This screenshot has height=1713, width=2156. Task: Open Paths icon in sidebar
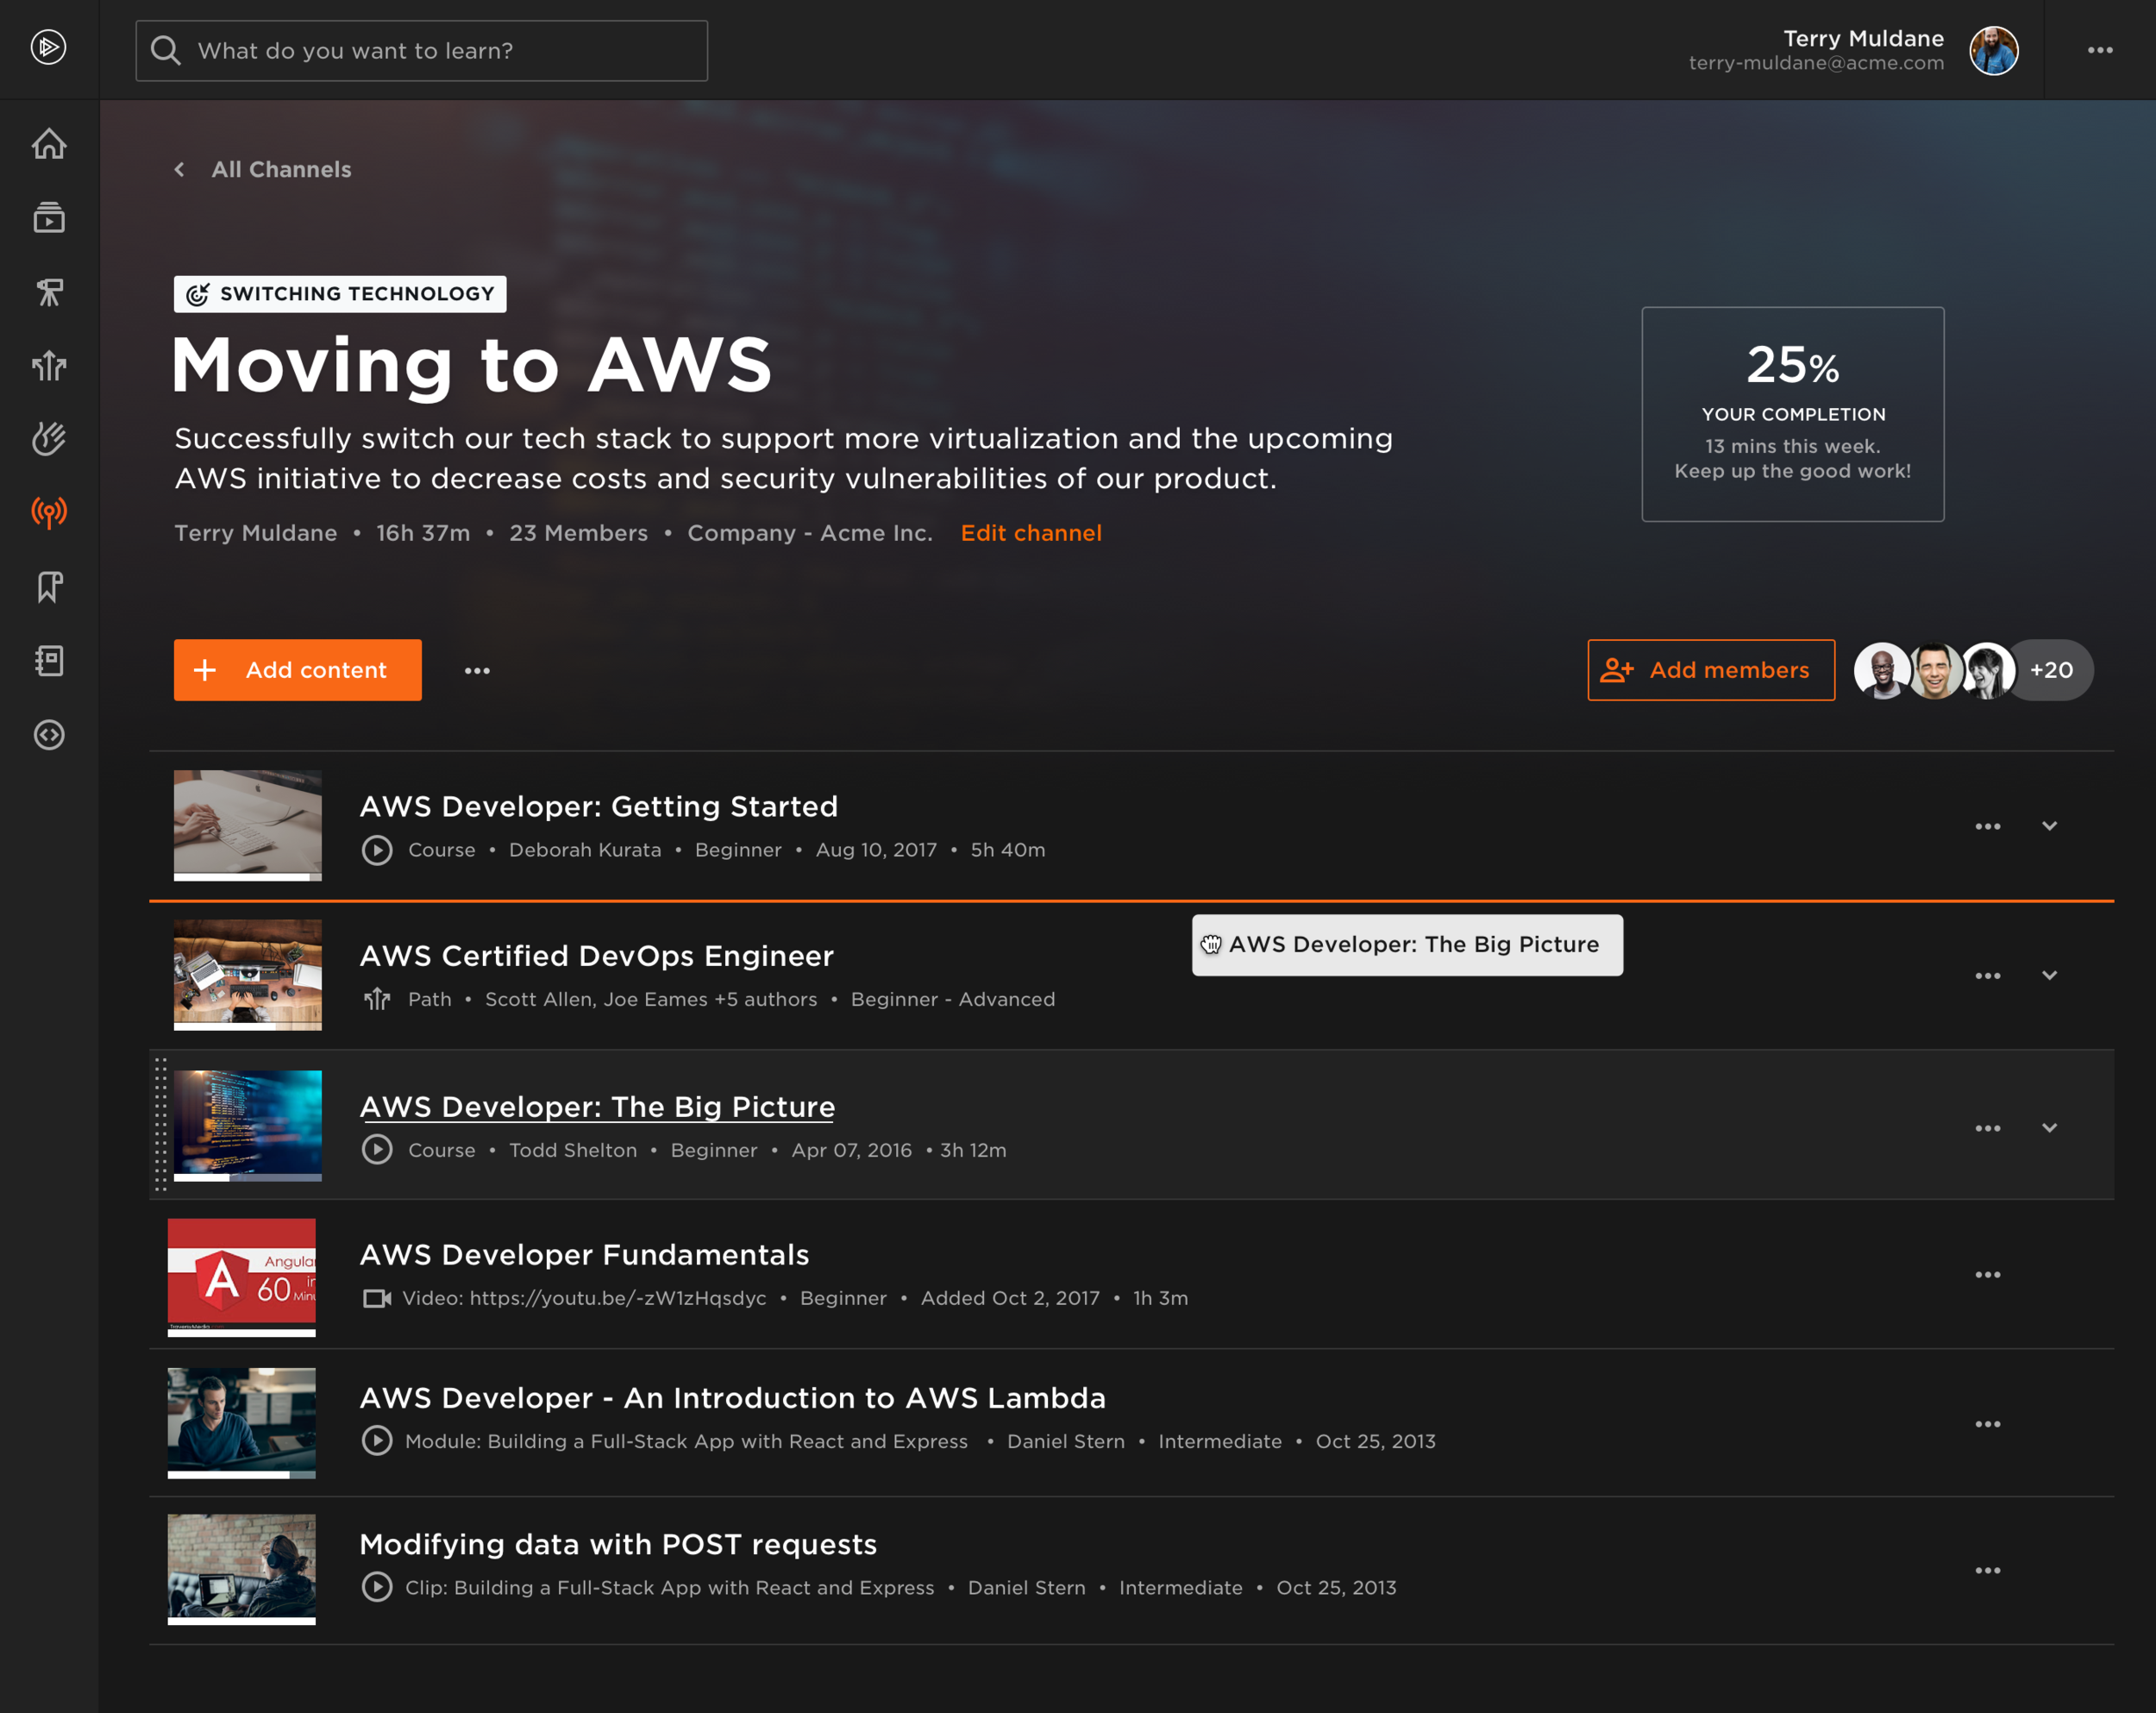point(49,365)
